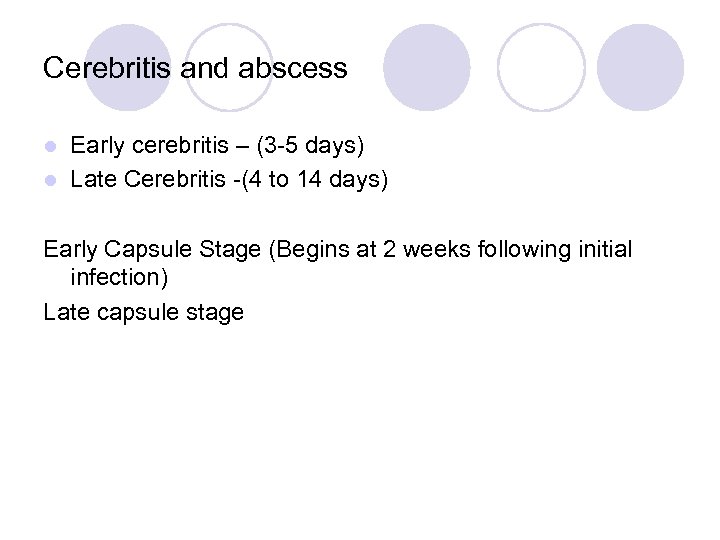Select the rightmost filled lavender circle
Image resolution: width=720 pixels, height=540 pixels.
pos(640,68)
